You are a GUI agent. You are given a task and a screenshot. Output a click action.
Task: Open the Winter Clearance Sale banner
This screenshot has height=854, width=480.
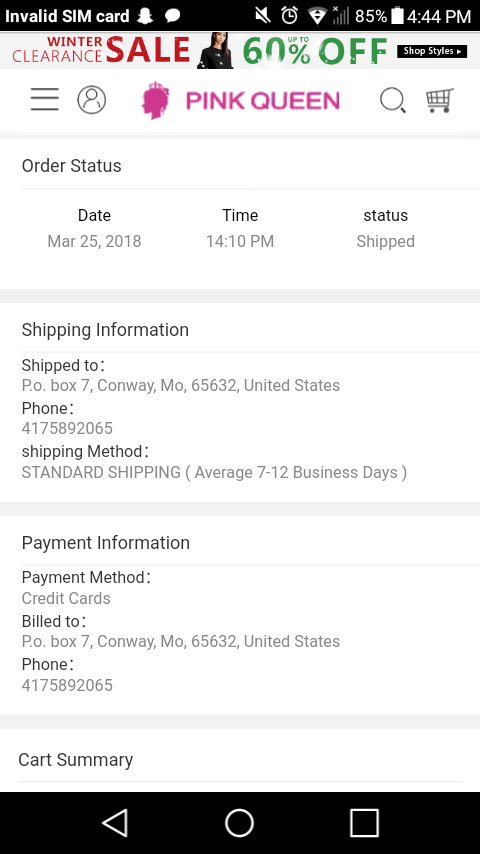tap(101, 50)
